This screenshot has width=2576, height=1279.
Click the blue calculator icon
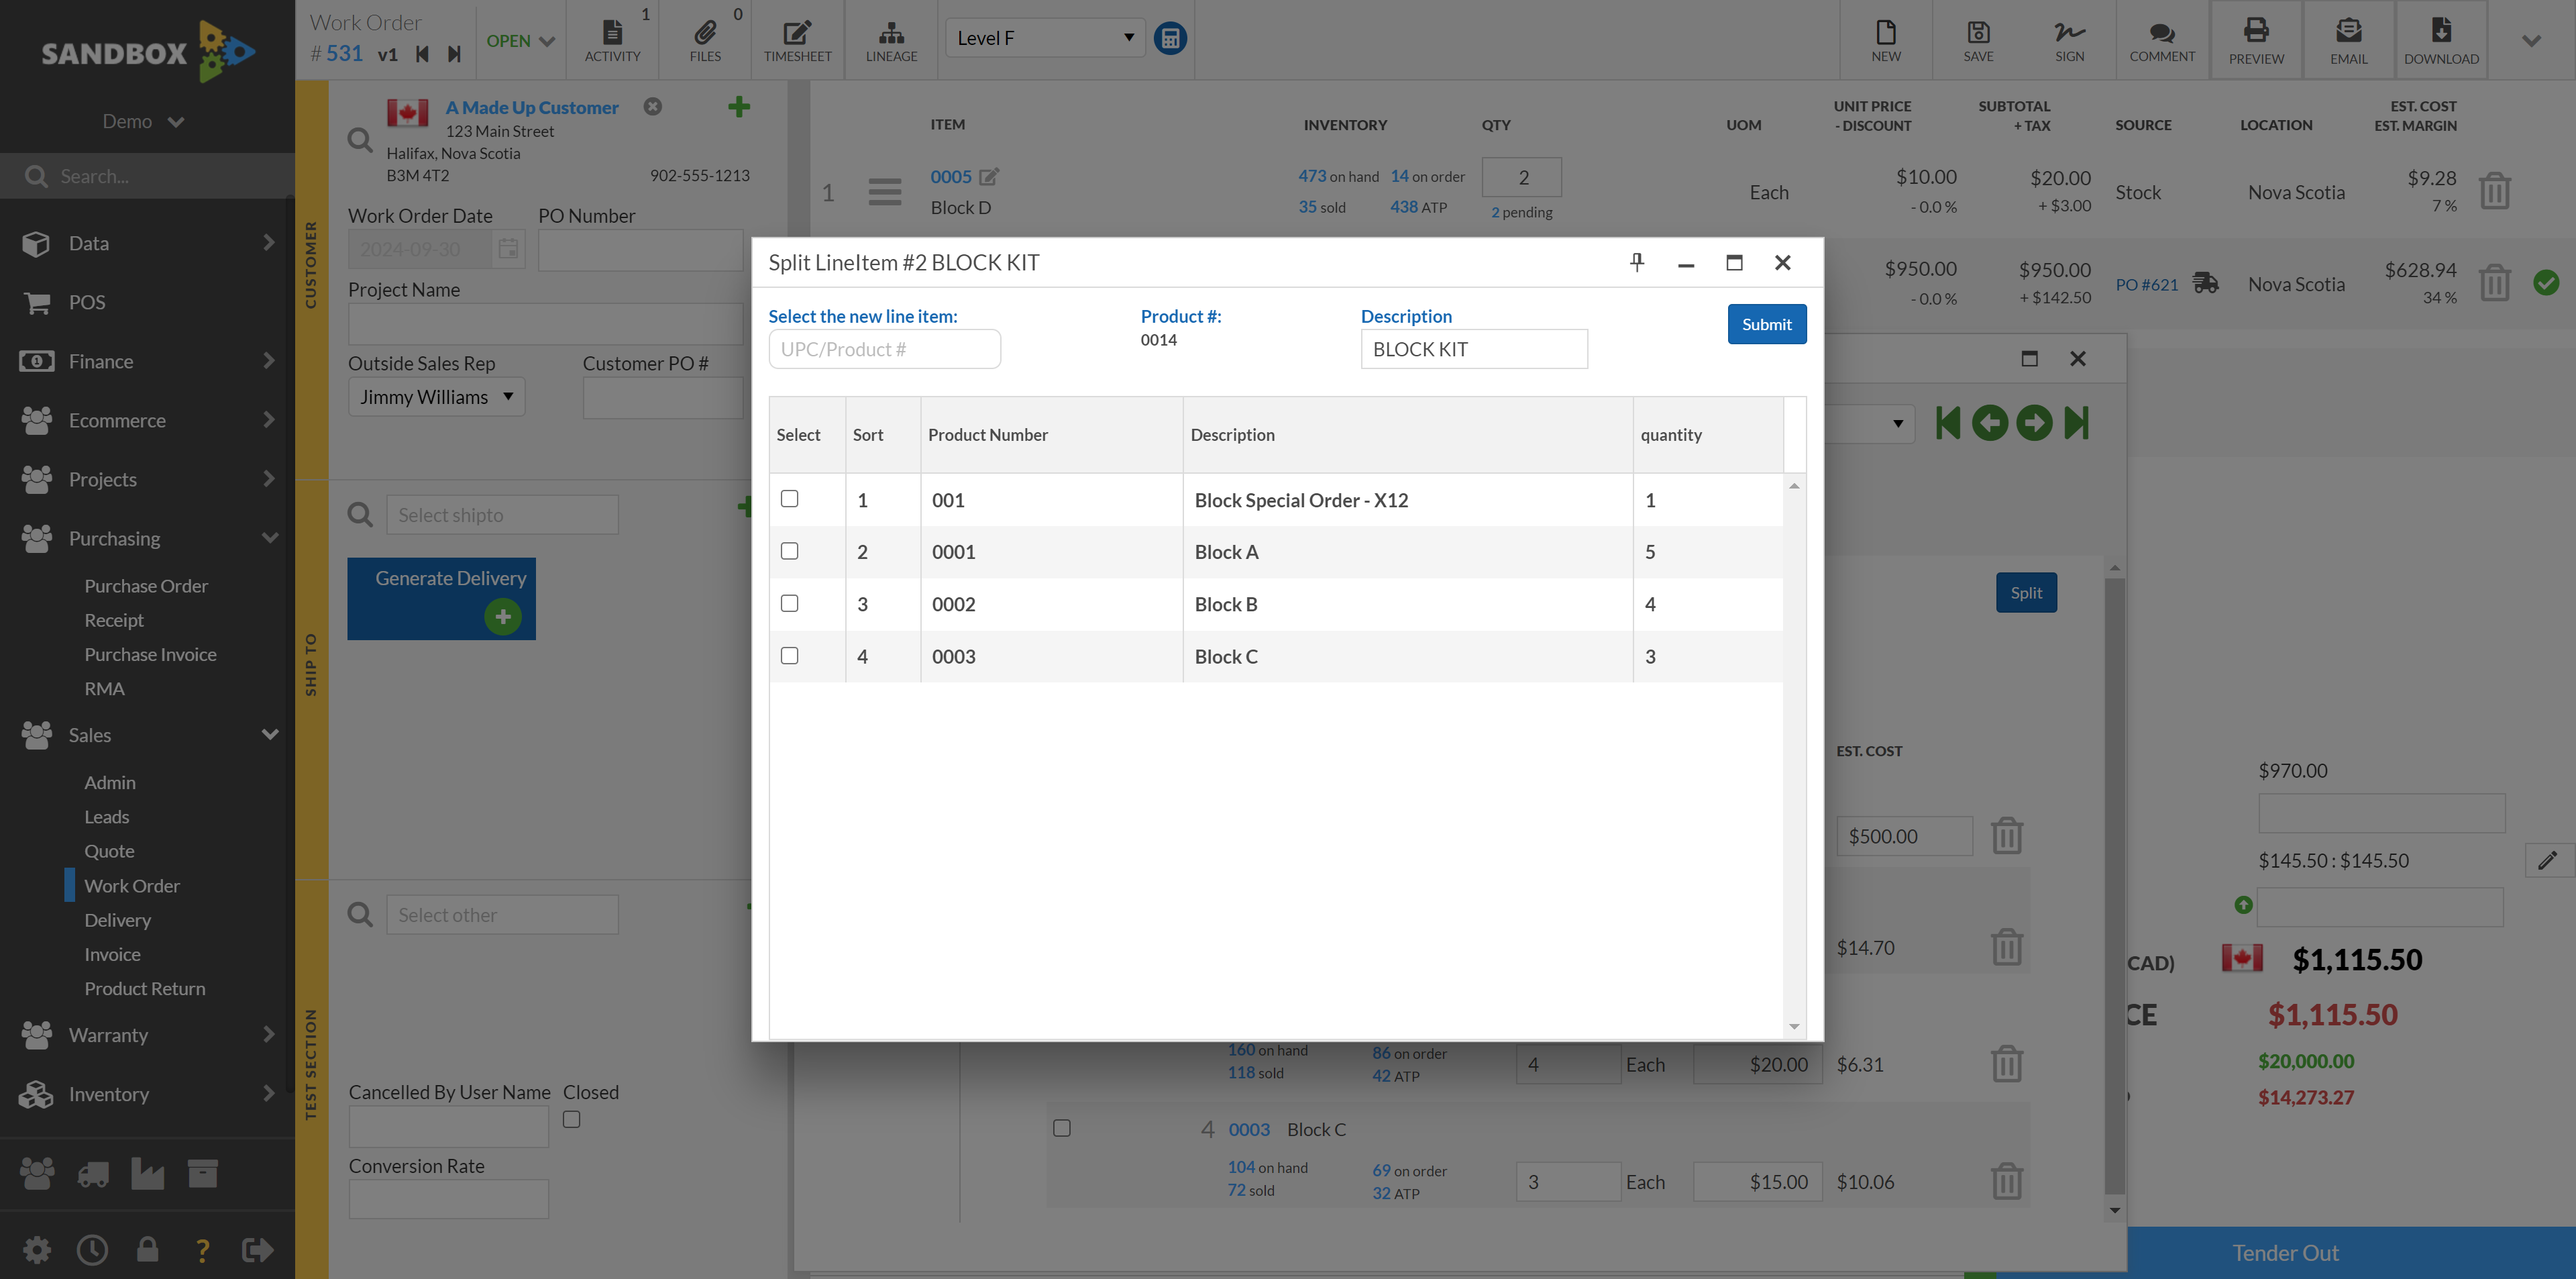coord(1170,38)
